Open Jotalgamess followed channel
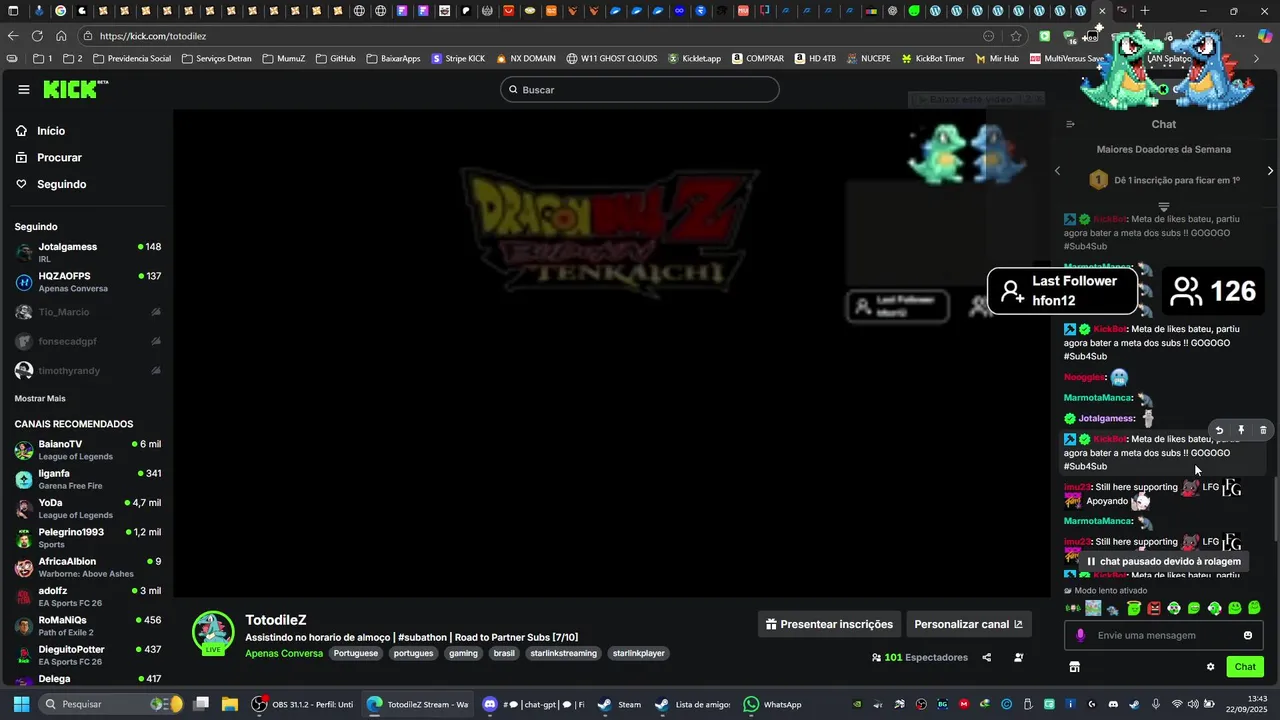 [x=88, y=252]
